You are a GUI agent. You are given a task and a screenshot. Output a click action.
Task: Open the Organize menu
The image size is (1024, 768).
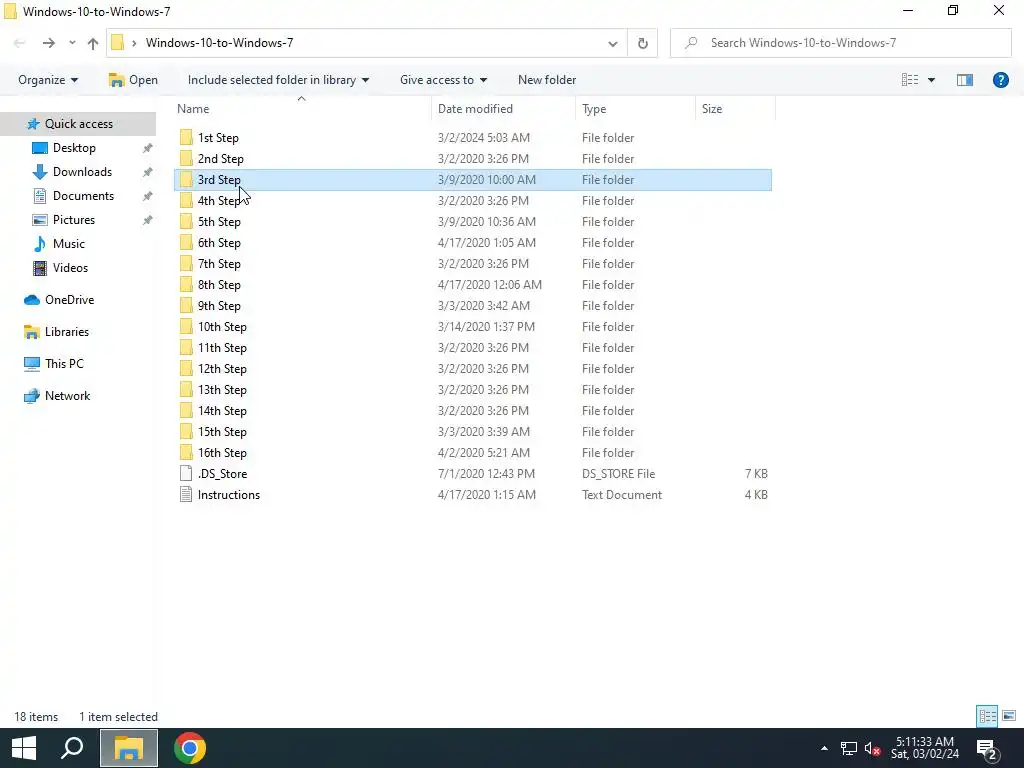pos(48,80)
